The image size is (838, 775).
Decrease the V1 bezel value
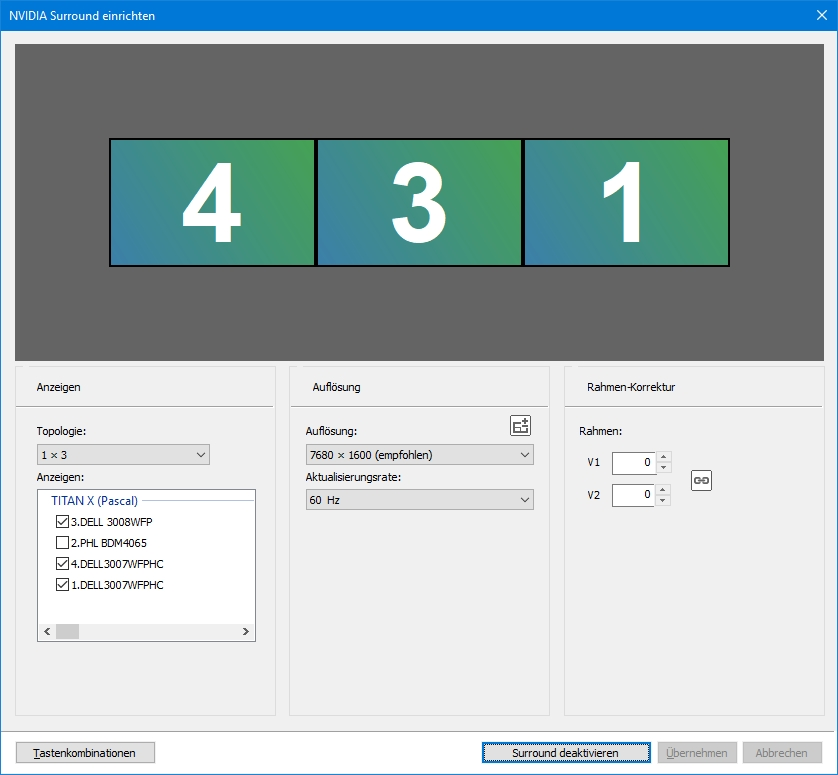tap(663, 468)
